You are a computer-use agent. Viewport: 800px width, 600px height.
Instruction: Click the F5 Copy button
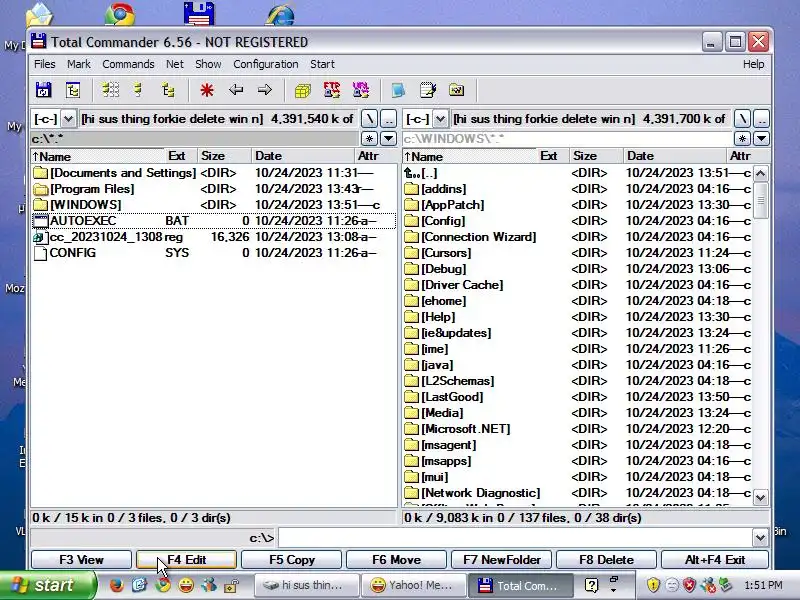[x=291, y=560]
